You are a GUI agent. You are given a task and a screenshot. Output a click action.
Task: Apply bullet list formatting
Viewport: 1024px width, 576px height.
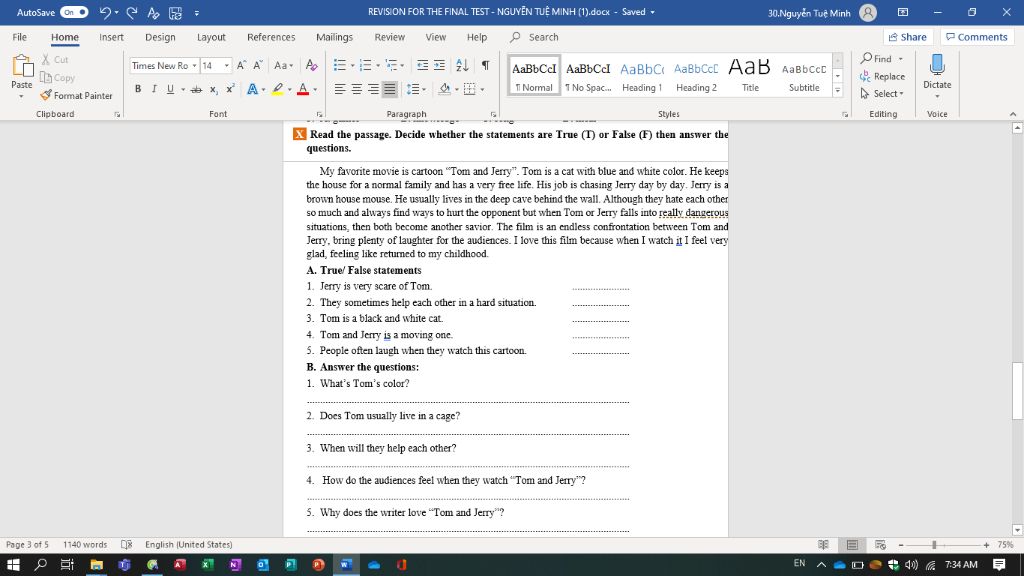pyautogui.click(x=340, y=65)
